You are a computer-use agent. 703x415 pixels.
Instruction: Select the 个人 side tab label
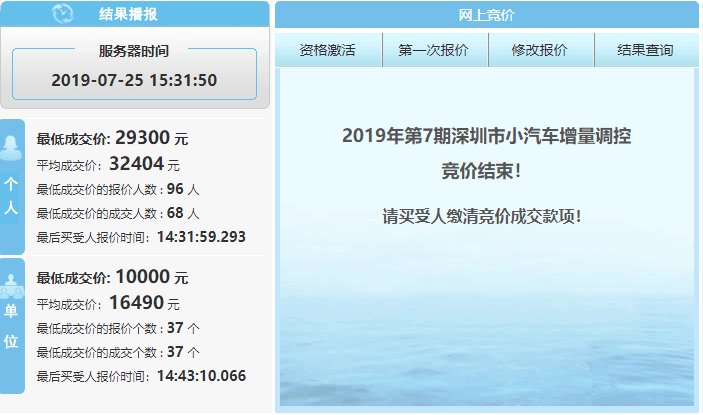click(11, 197)
